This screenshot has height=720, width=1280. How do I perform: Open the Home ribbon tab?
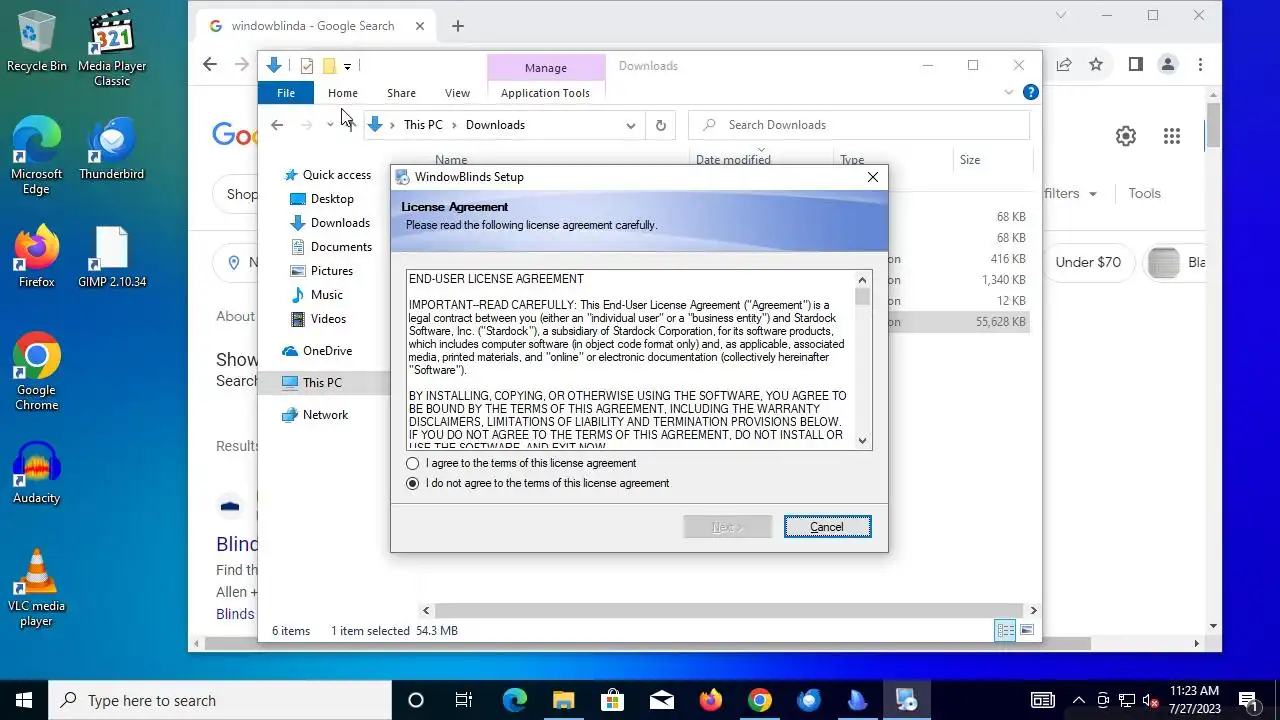[x=343, y=93]
